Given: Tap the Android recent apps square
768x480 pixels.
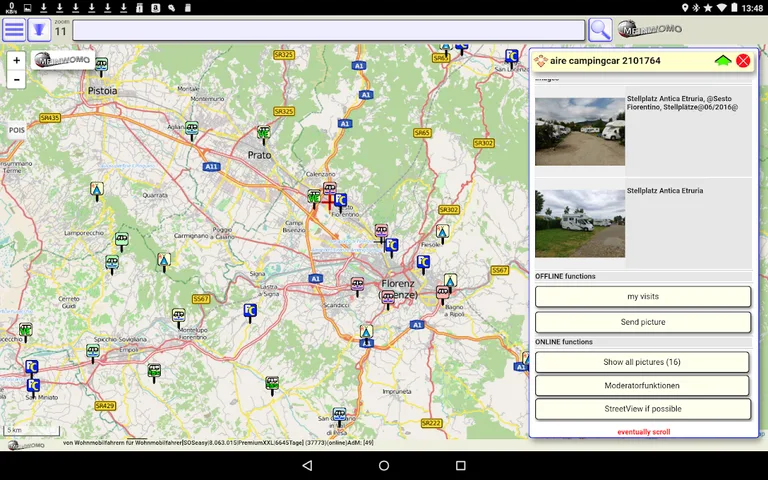Looking at the screenshot, I should click(x=460, y=465).
